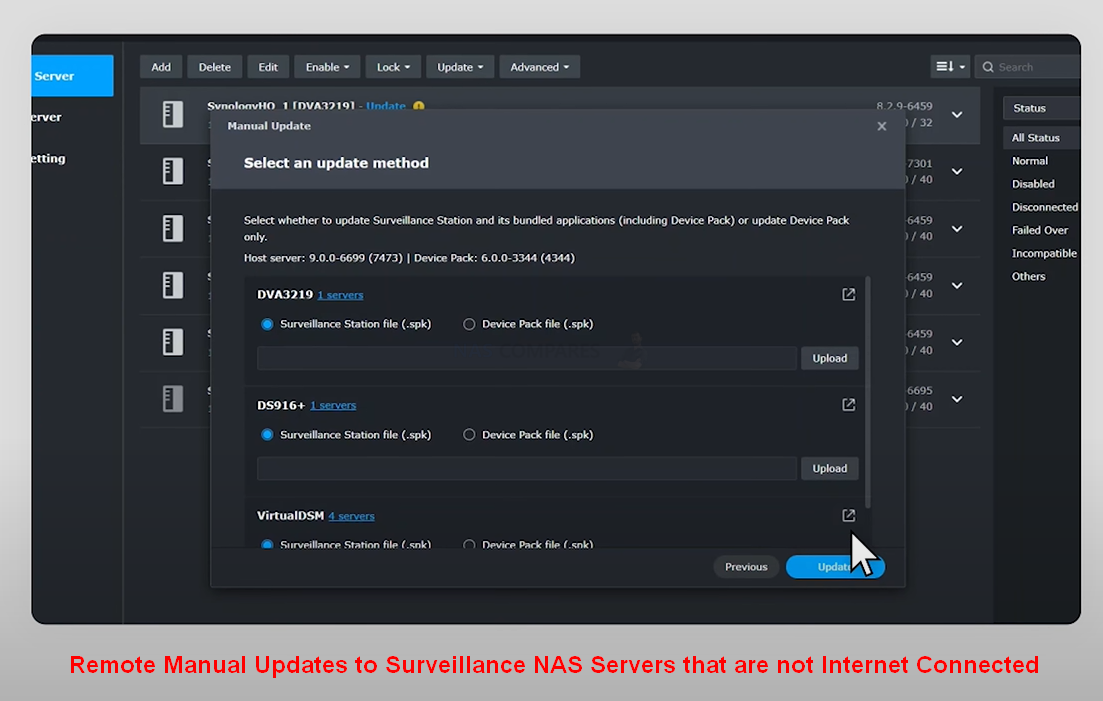Filter servers by Disabled status
This screenshot has height=701, width=1103.
[1033, 184]
